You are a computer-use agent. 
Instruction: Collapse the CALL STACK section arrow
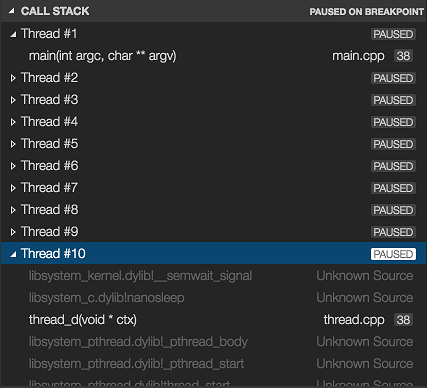click(12, 11)
